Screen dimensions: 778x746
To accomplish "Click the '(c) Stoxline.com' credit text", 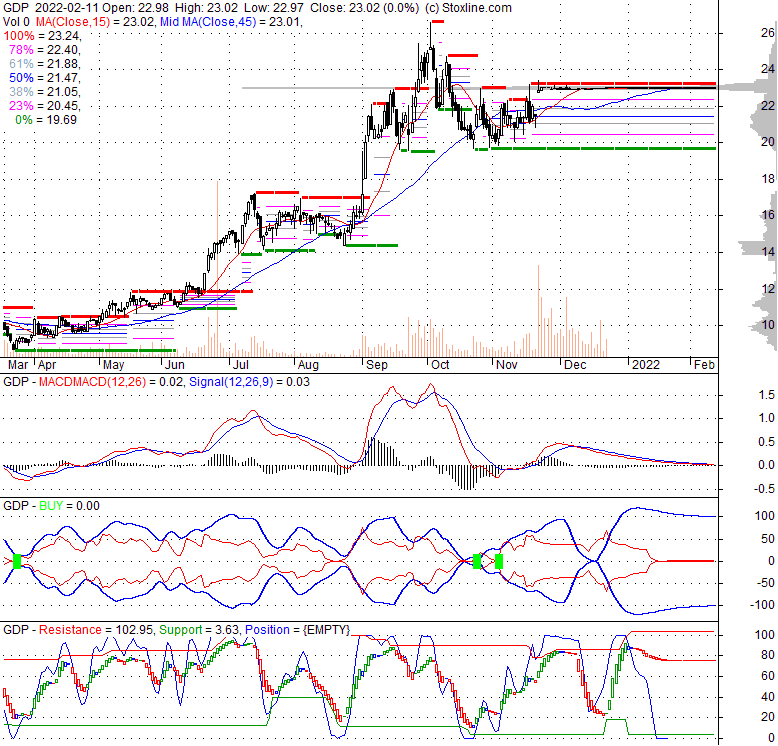I will pos(468,8).
